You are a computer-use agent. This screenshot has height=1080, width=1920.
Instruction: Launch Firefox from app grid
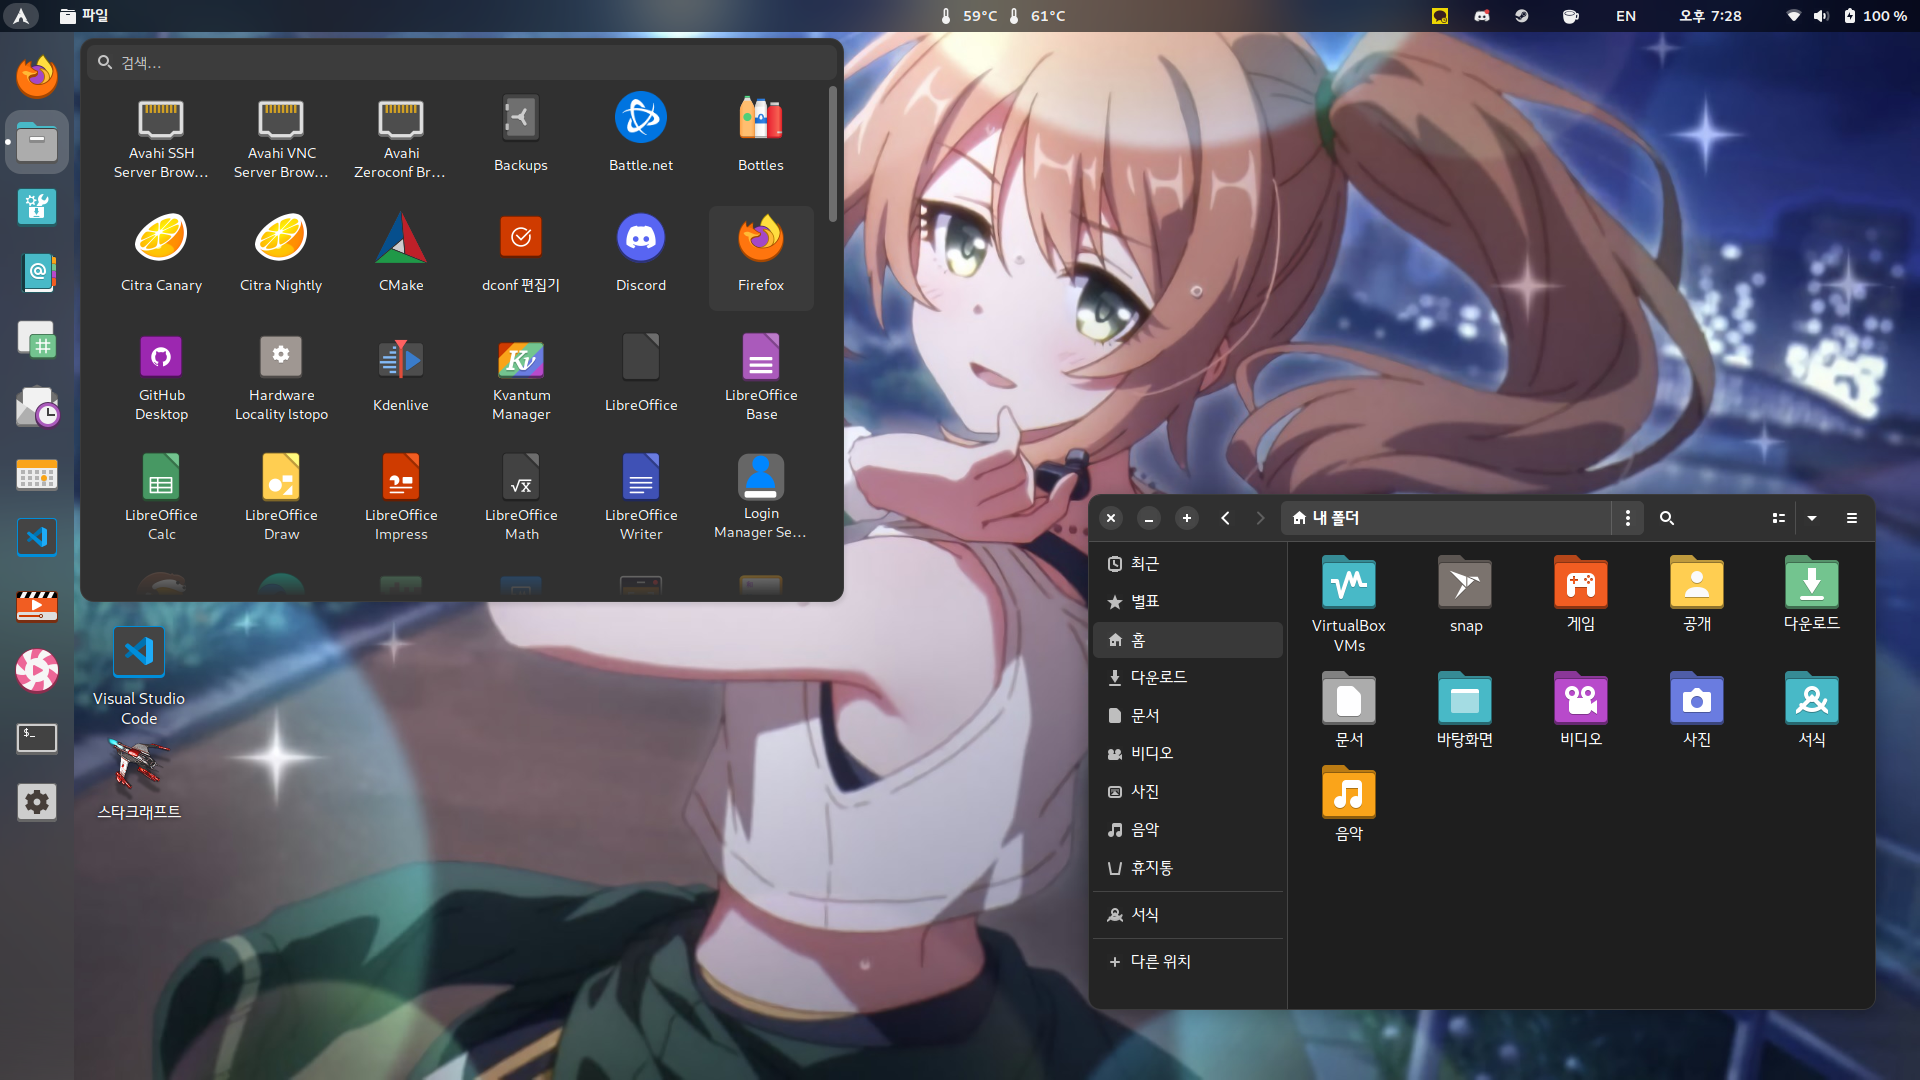[761, 257]
